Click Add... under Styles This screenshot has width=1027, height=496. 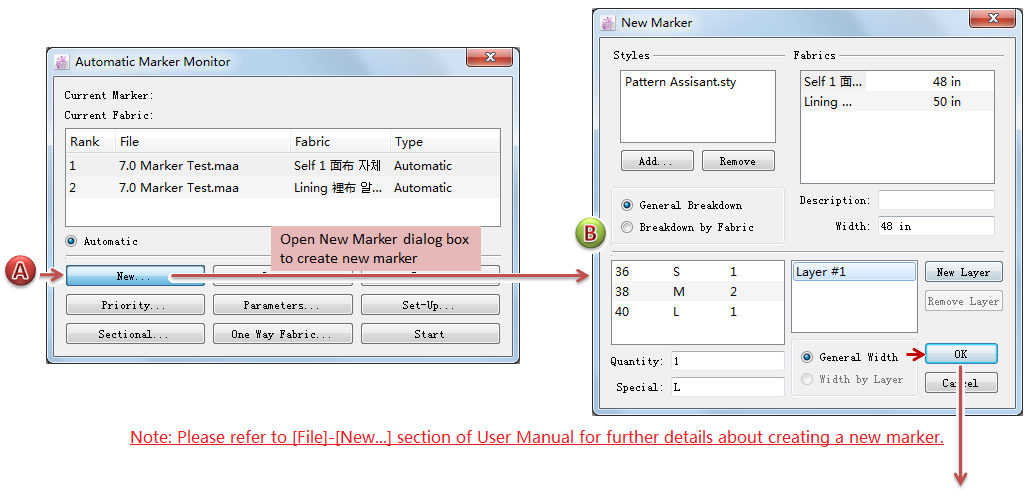coord(657,161)
